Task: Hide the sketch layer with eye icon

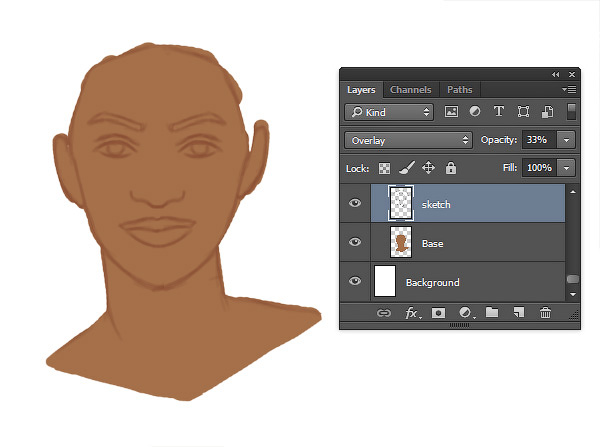Action: coord(355,203)
